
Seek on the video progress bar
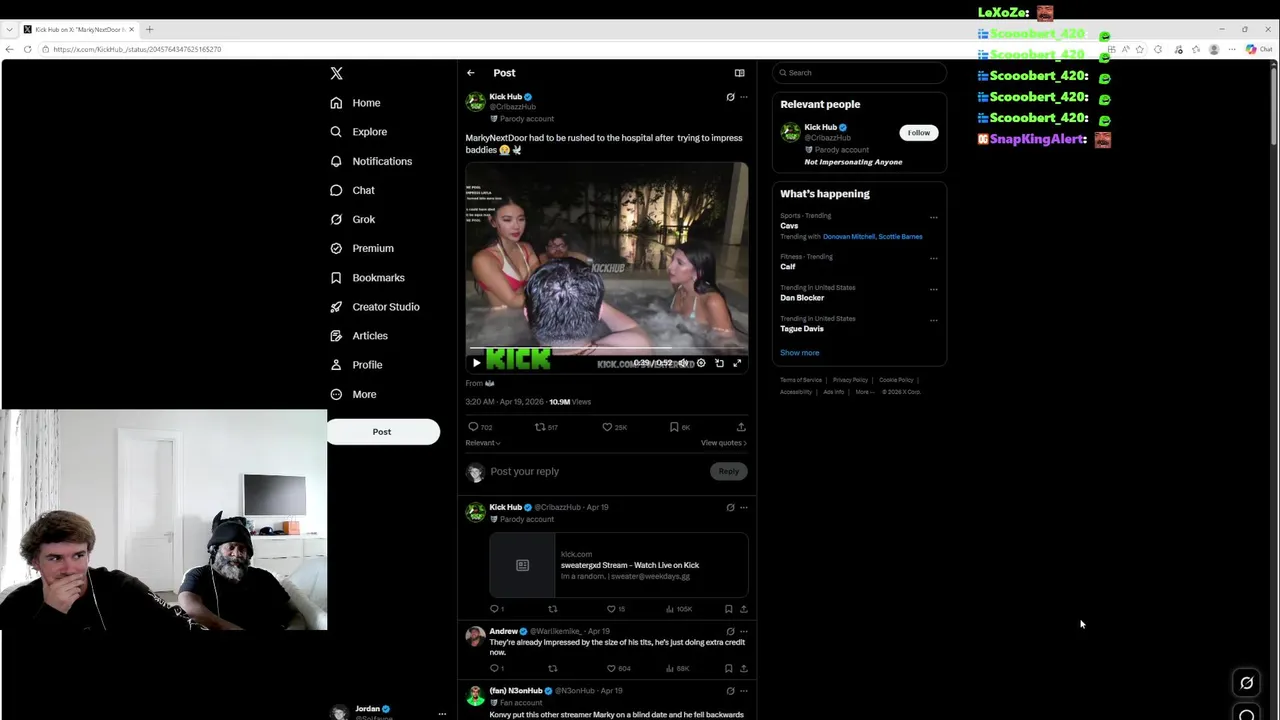[x=606, y=350]
